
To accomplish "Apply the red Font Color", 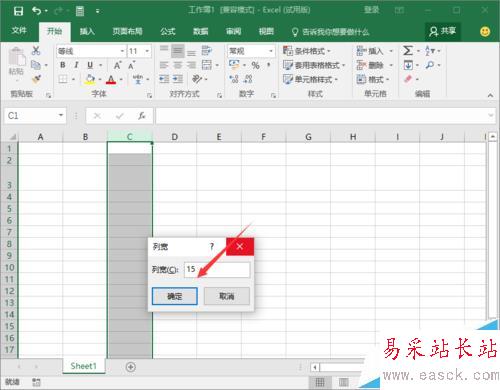I will (x=111, y=79).
